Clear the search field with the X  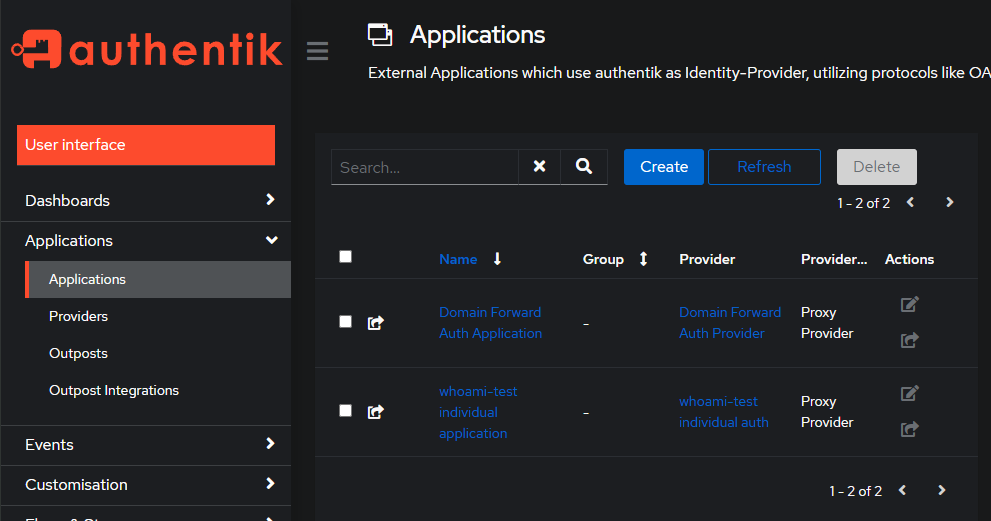(539, 166)
